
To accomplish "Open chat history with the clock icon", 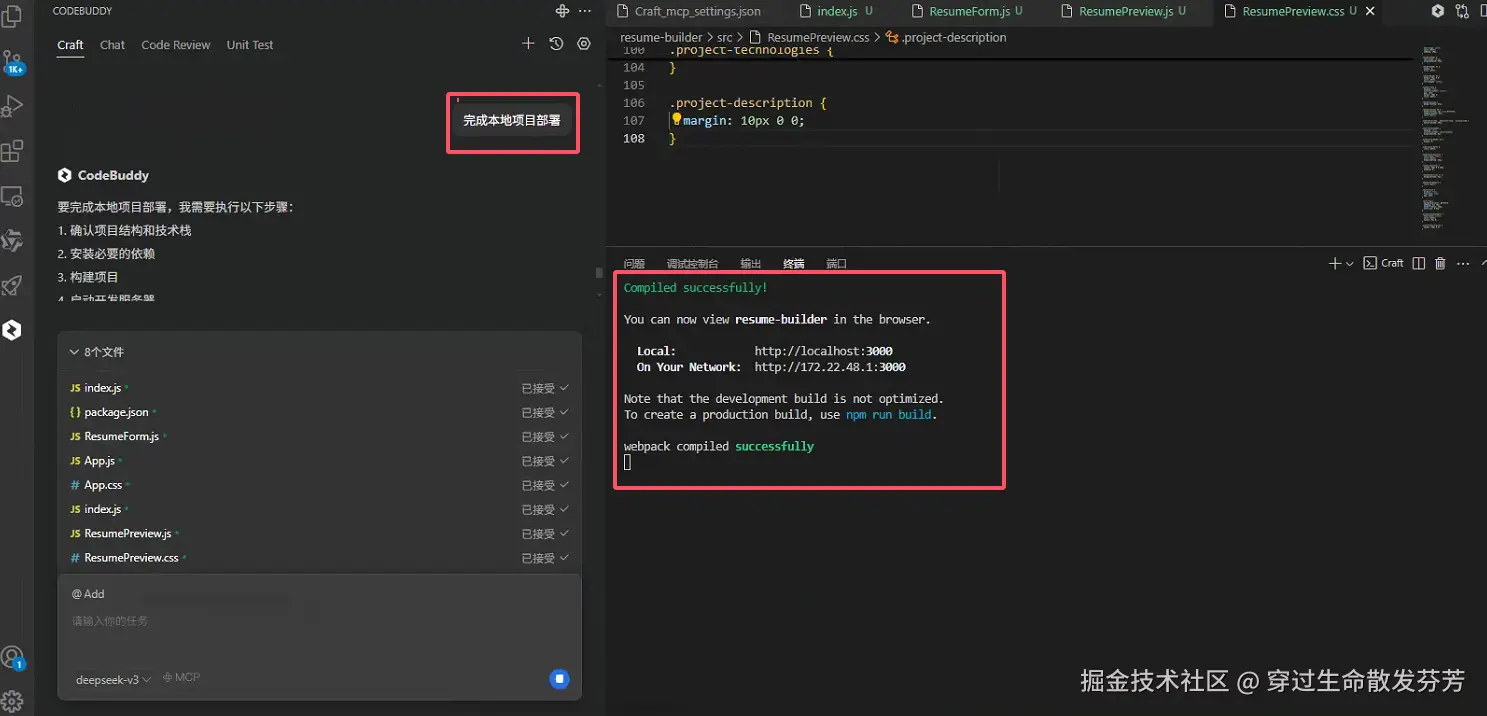I will coord(557,44).
